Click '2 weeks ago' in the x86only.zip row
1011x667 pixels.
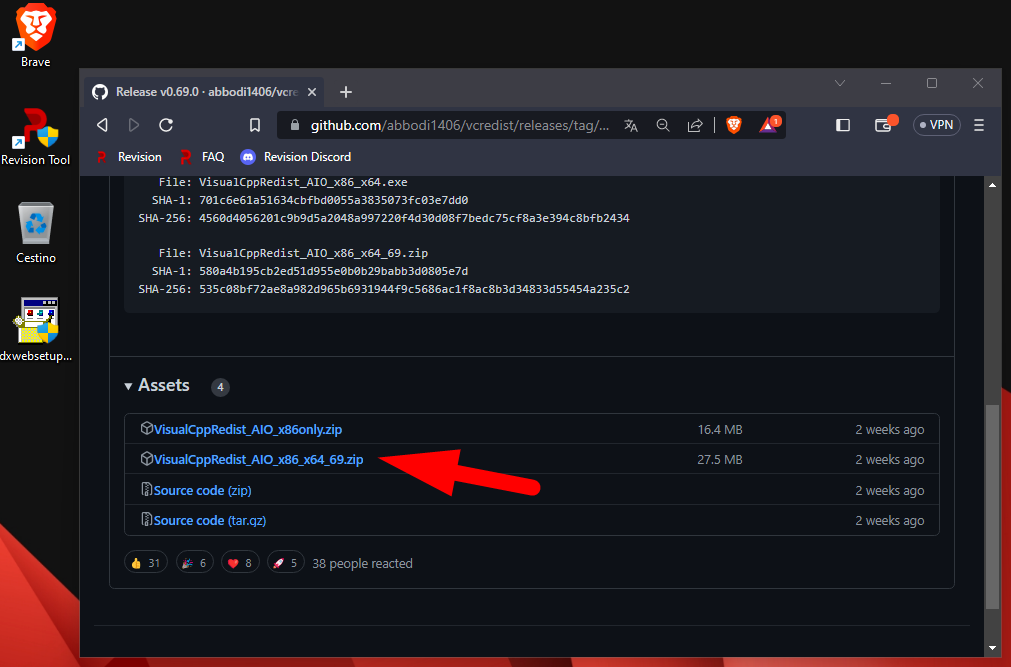pos(890,430)
